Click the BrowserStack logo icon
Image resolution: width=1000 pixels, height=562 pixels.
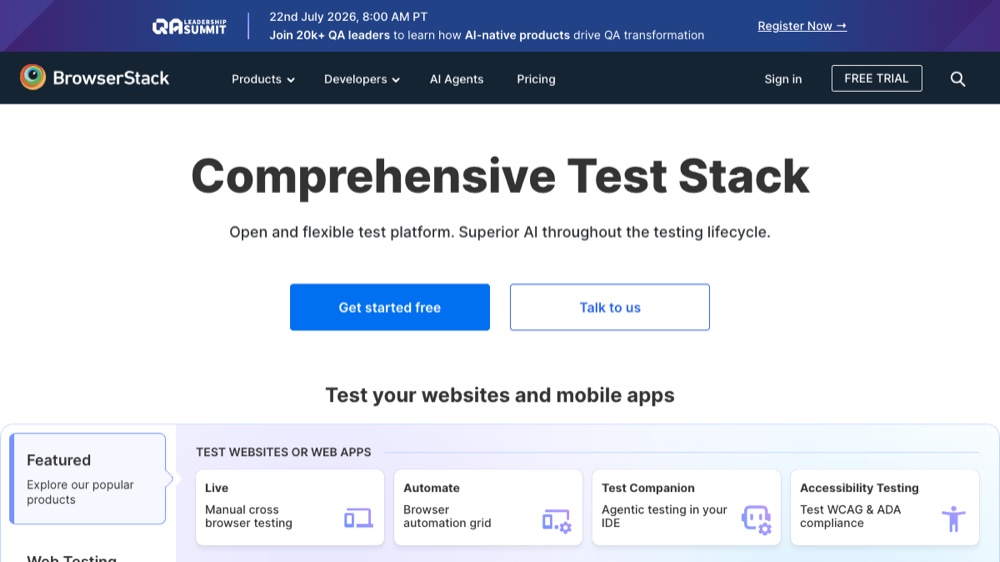pos(33,78)
